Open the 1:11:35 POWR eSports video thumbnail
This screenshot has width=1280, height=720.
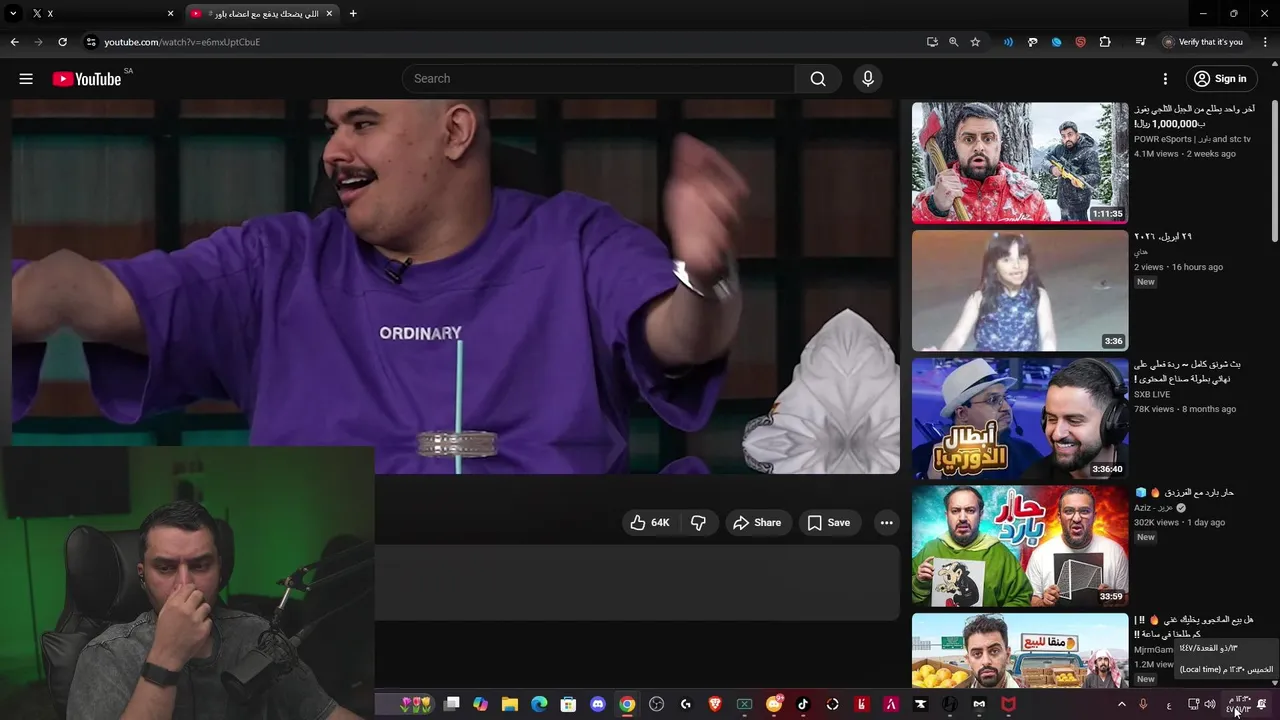(1019, 162)
